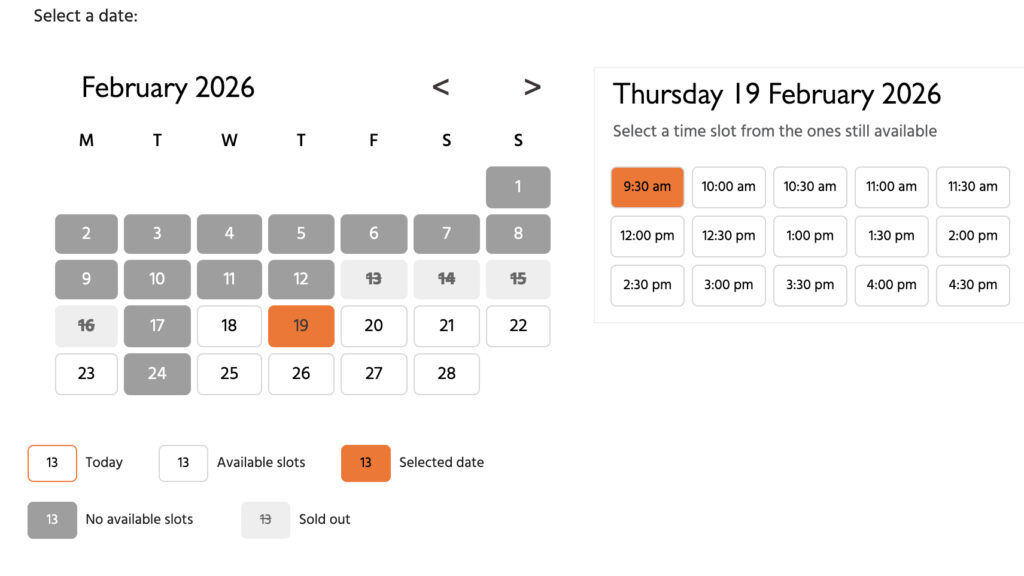Screen dimensions: 1024x576
Task: Pick the 3:30 pm time slot
Action: 810,285
